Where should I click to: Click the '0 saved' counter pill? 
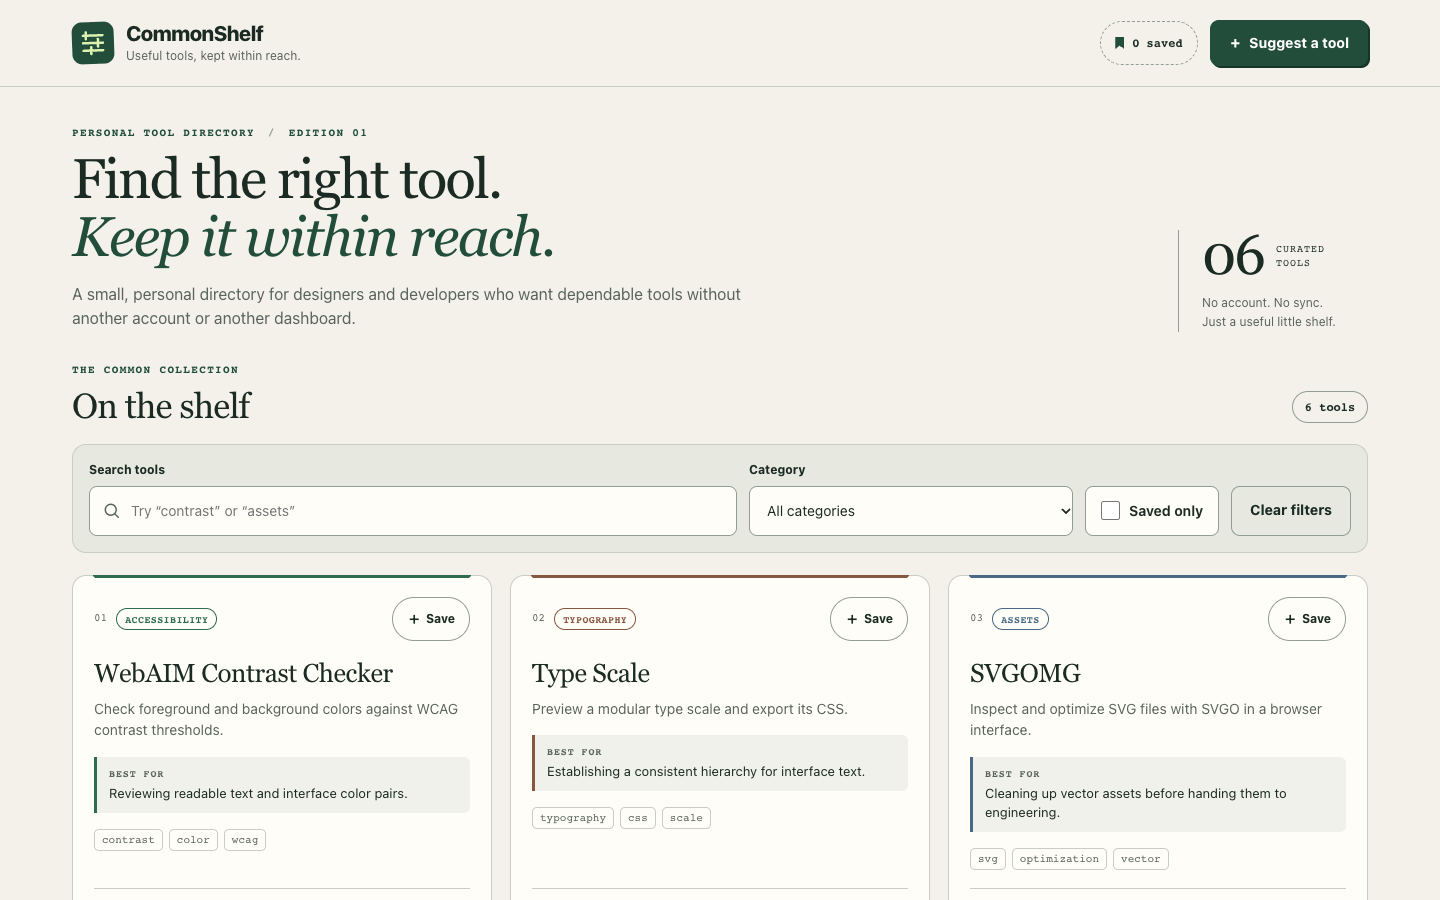pos(1149,43)
